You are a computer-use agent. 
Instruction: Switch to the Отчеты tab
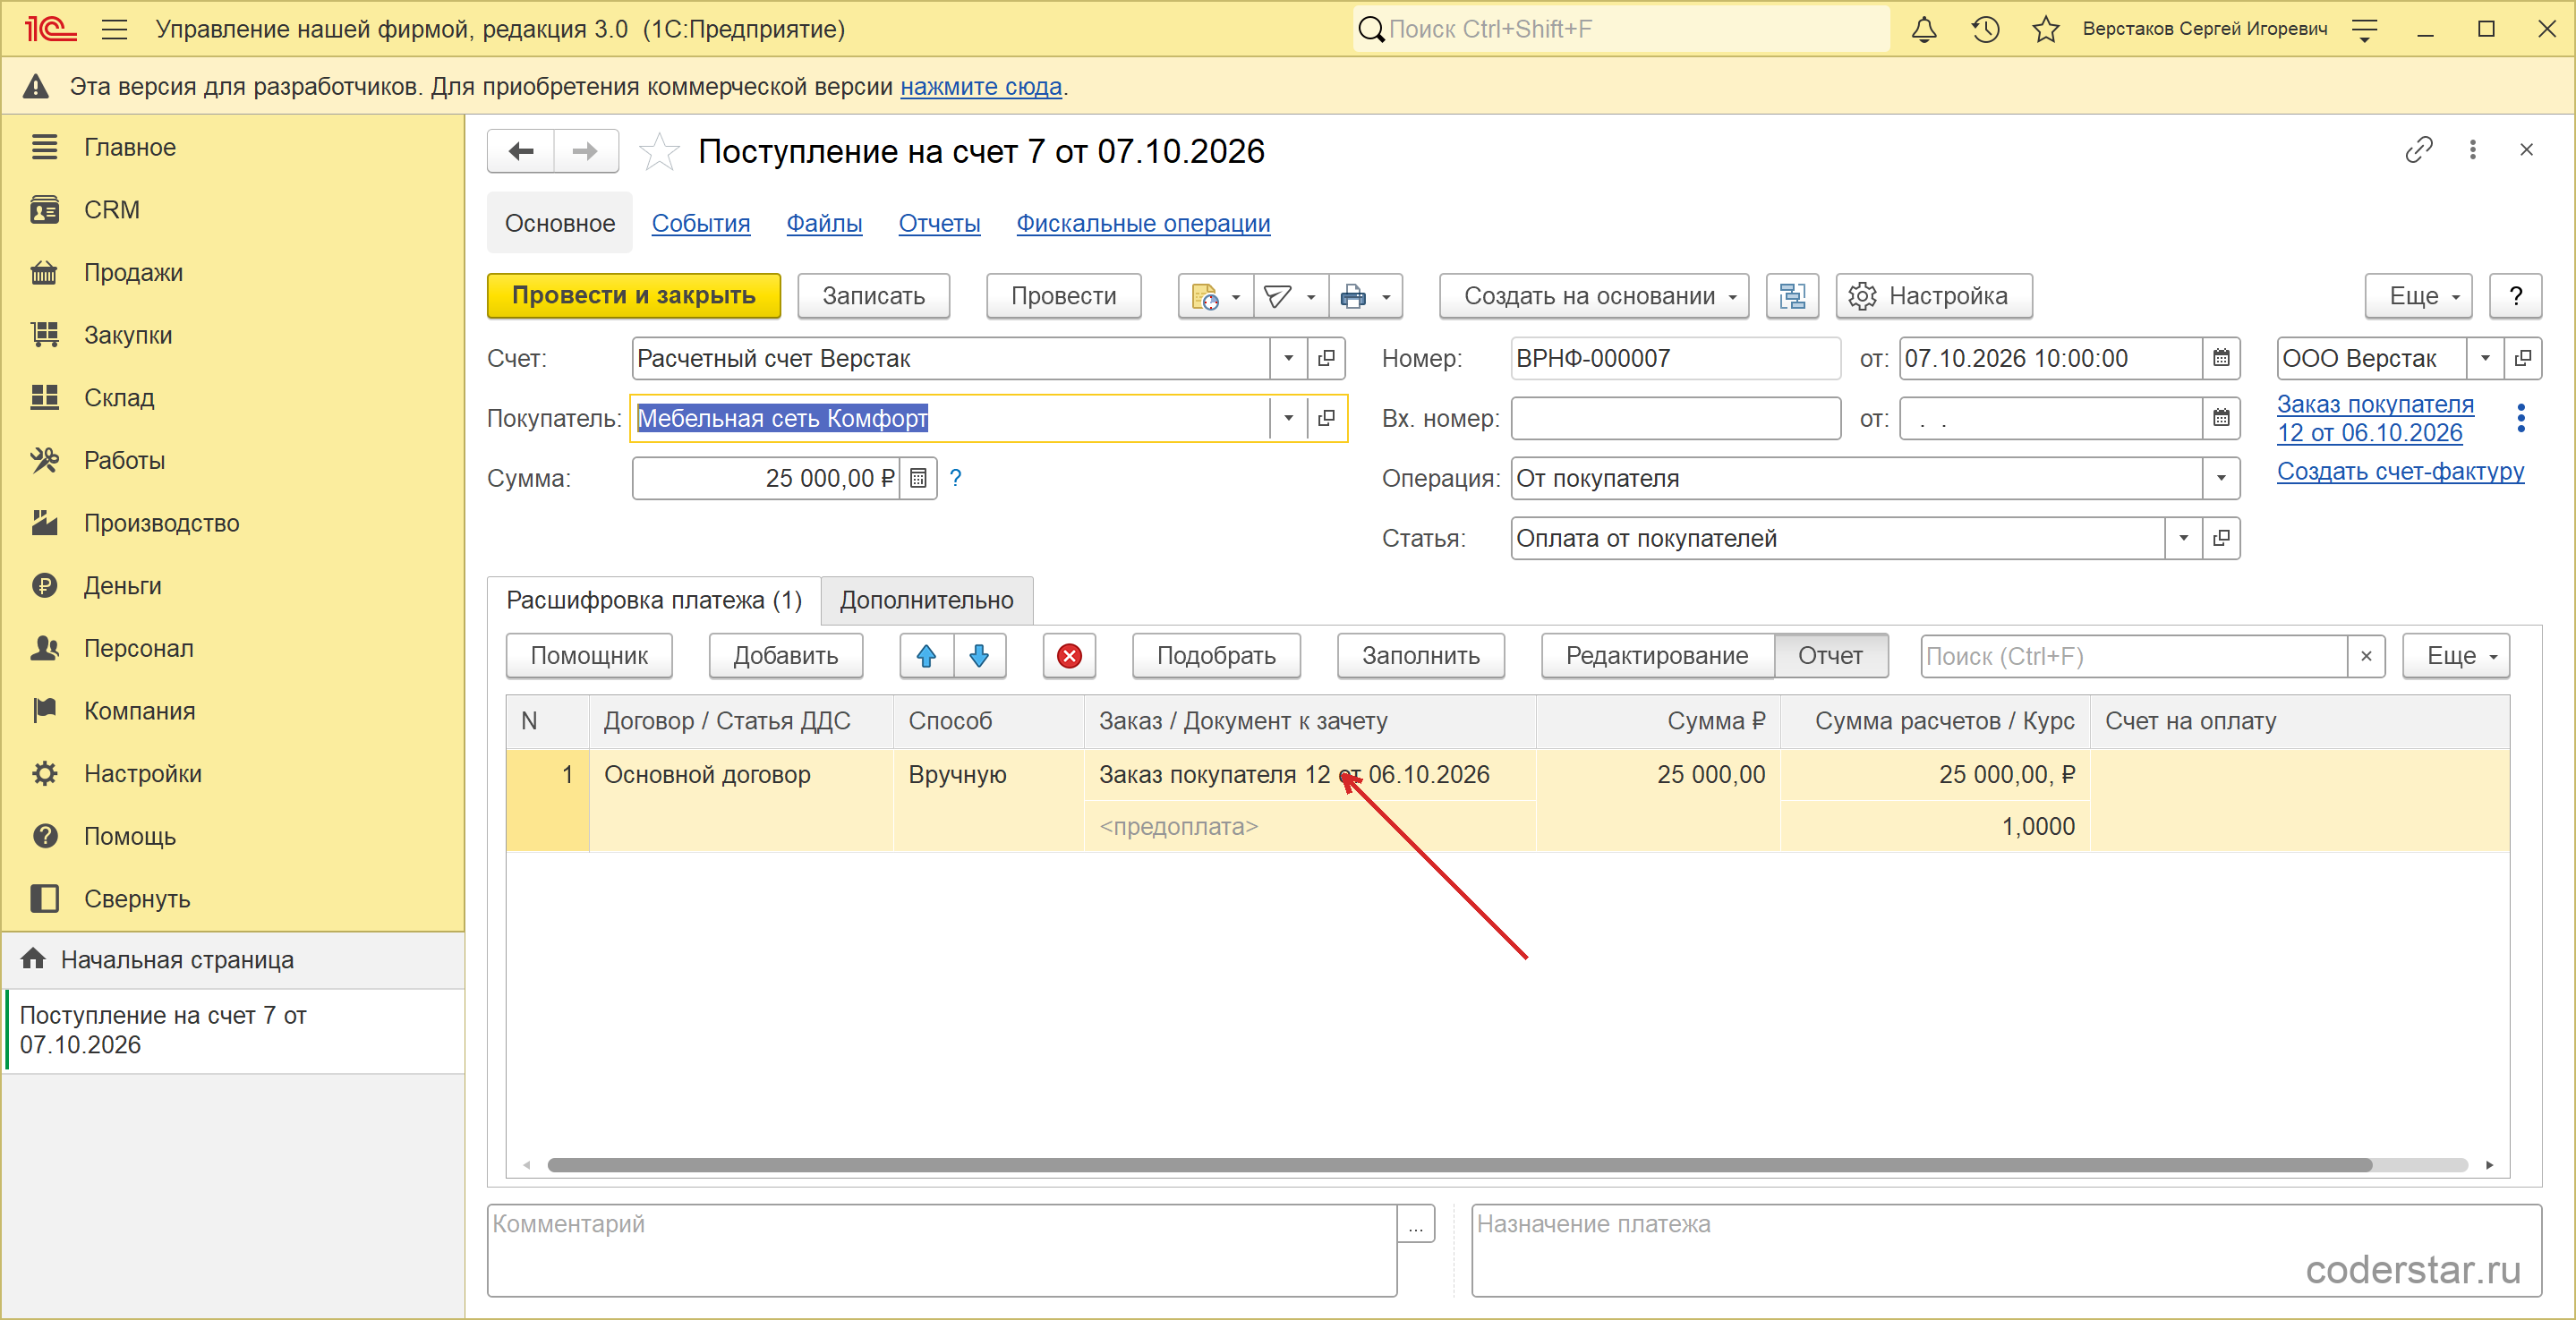(939, 223)
